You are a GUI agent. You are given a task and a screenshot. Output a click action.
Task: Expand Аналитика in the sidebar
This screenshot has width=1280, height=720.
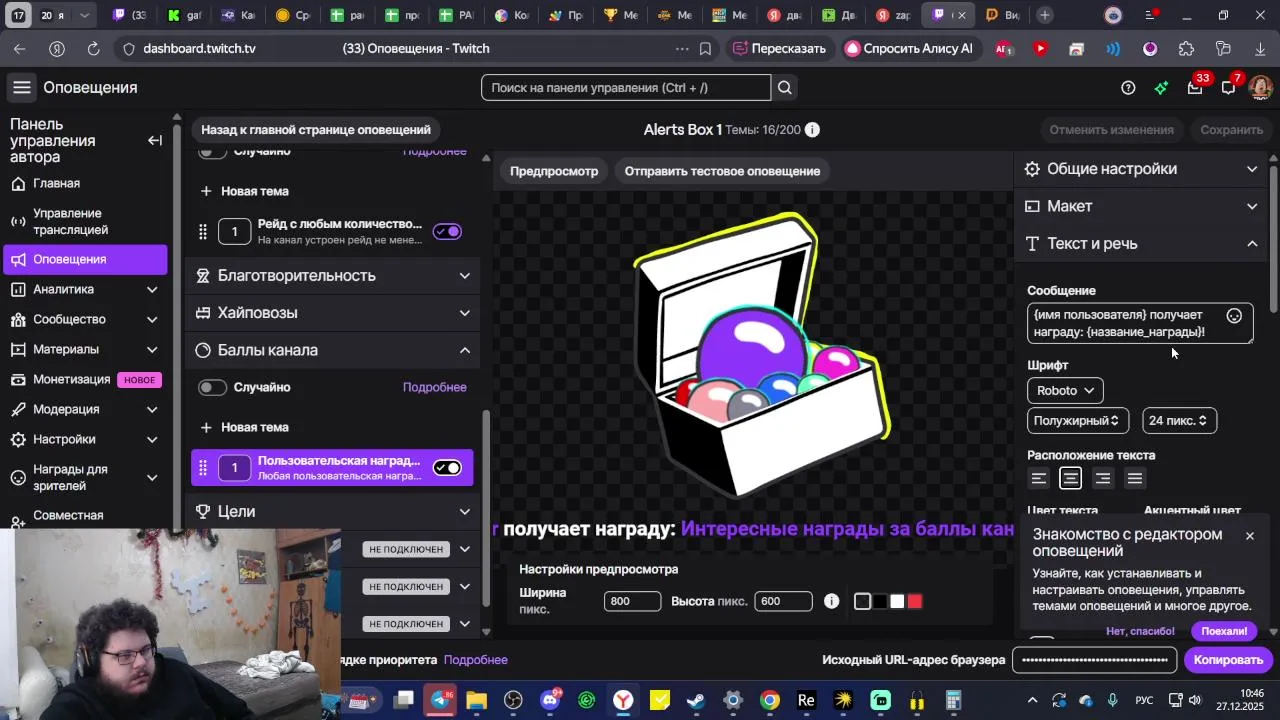[x=85, y=290]
